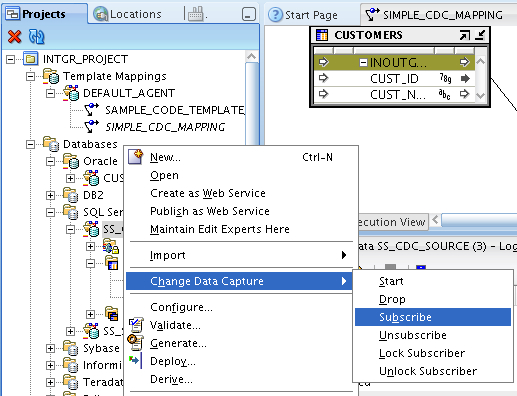Collapse the CUSTOMERS operator to icon
Image resolution: width=517 pixels, height=396 pixels.
480,35
